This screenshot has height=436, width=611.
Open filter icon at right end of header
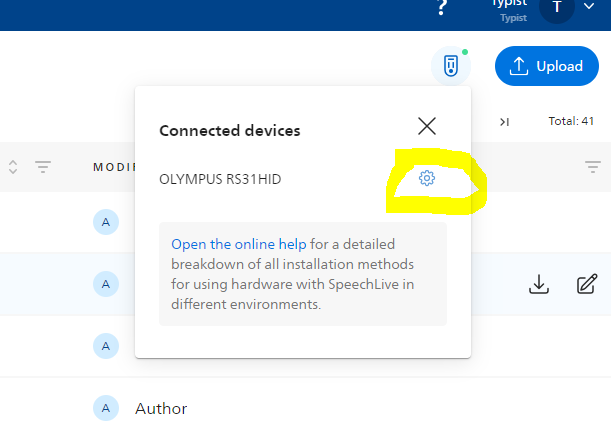(593, 167)
